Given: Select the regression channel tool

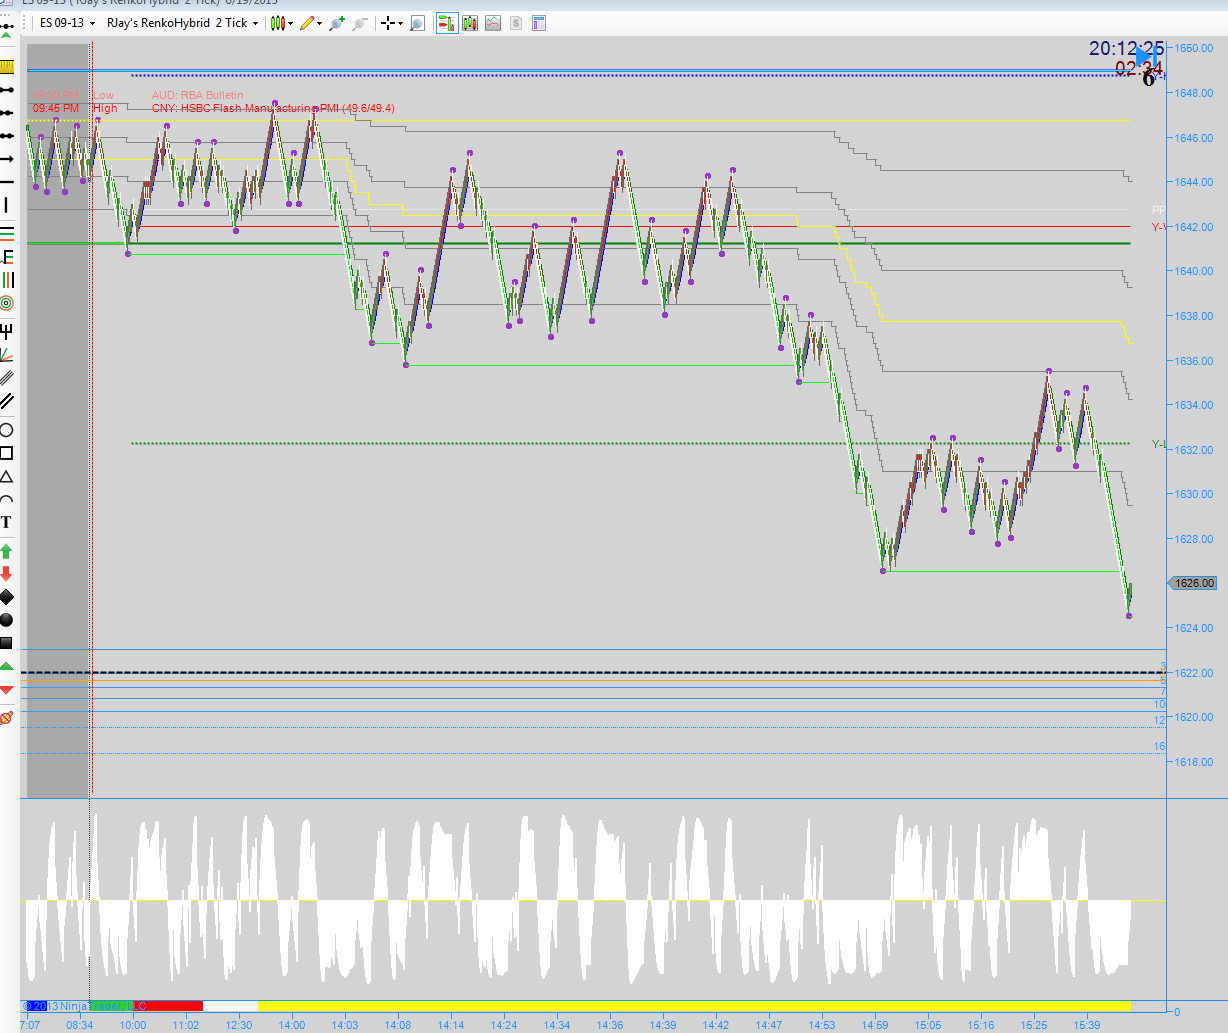Looking at the screenshot, I should pos(7,378).
